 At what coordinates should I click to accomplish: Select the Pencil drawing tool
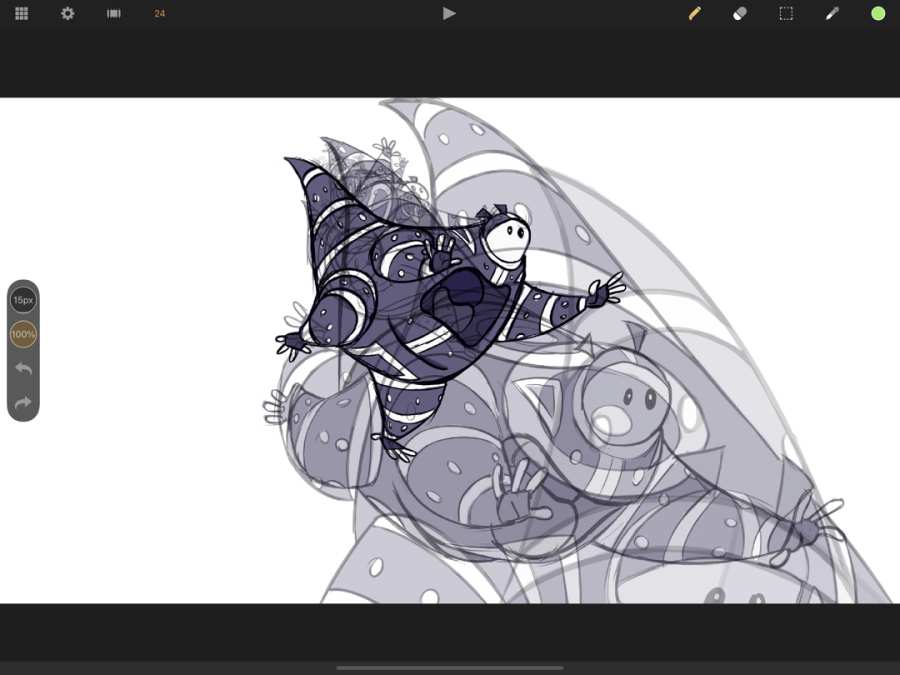[x=694, y=14]
